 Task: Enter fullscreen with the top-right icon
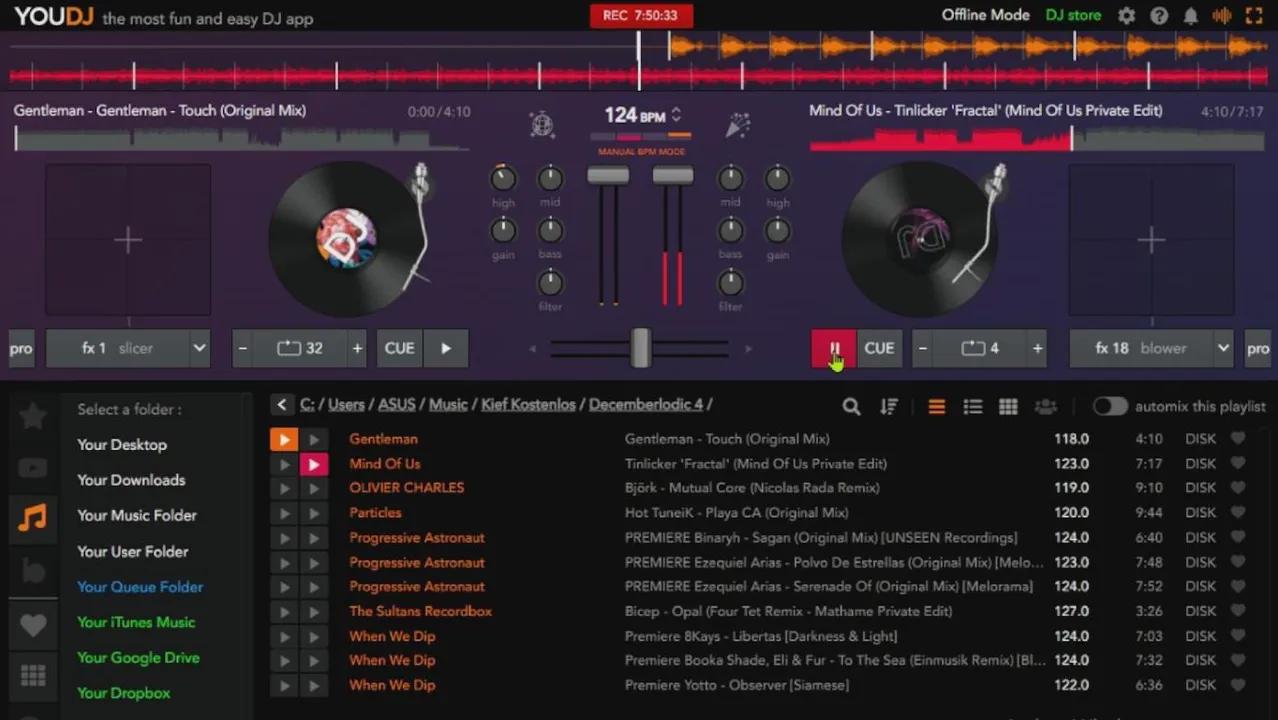[x=1253, y=16]
